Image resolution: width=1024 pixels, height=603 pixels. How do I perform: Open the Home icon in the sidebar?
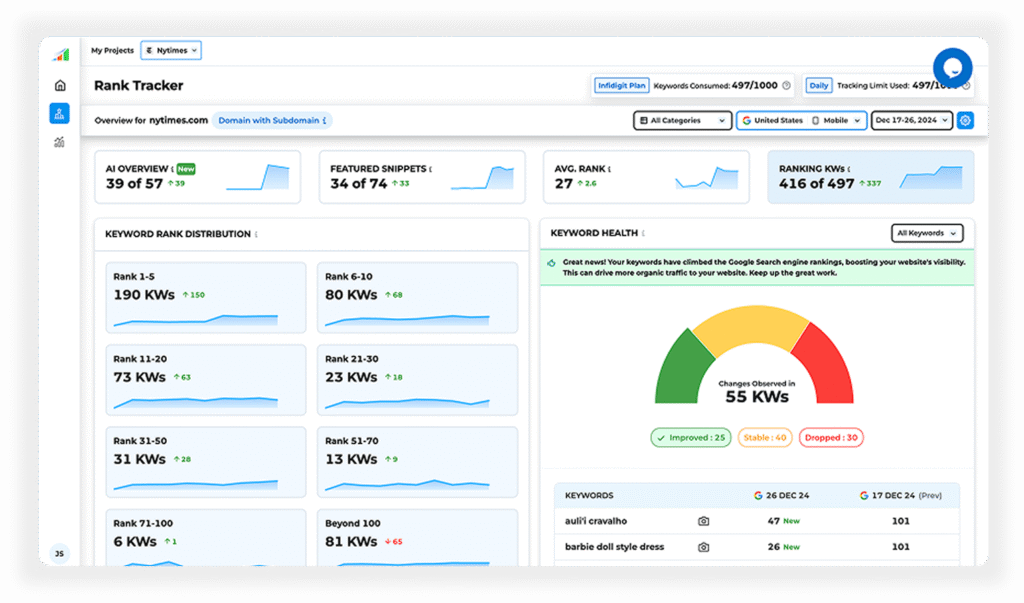click(60, 86)
